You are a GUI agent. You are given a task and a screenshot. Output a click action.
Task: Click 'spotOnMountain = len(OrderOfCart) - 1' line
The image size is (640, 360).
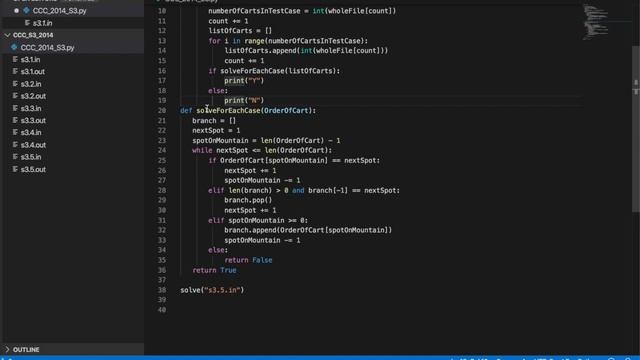point(266,141)
